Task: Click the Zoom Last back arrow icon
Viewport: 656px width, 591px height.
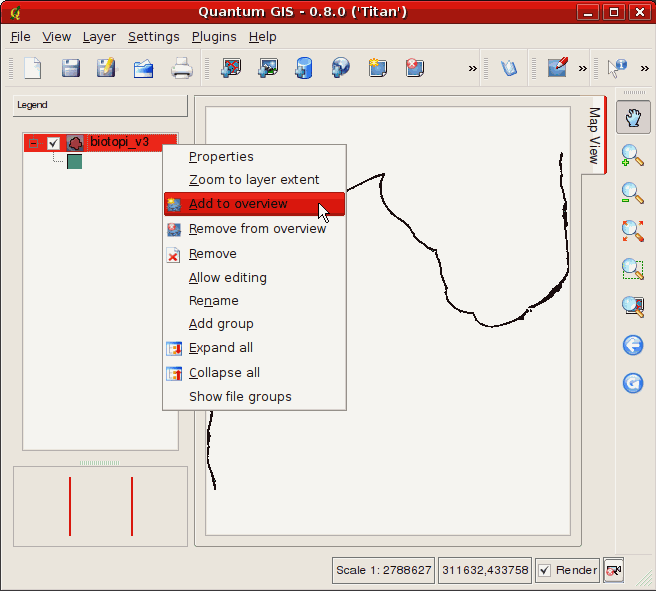Action: coord(633,345)
